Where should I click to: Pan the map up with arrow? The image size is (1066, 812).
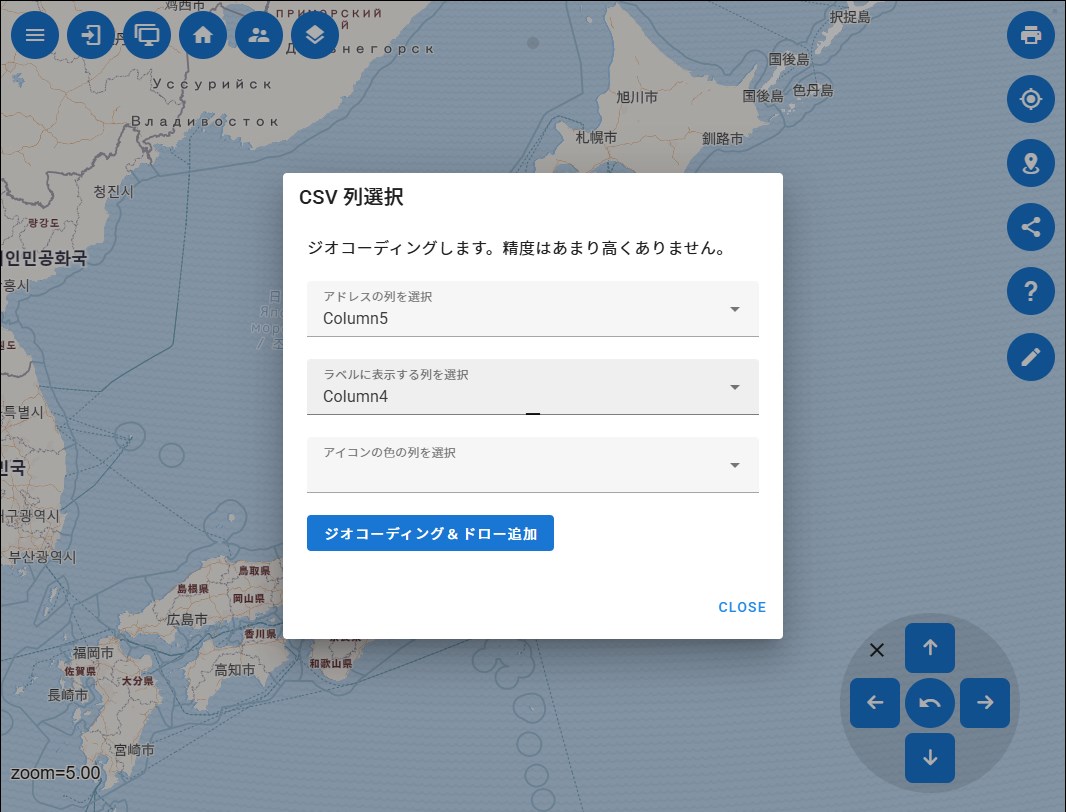(930, 648)
